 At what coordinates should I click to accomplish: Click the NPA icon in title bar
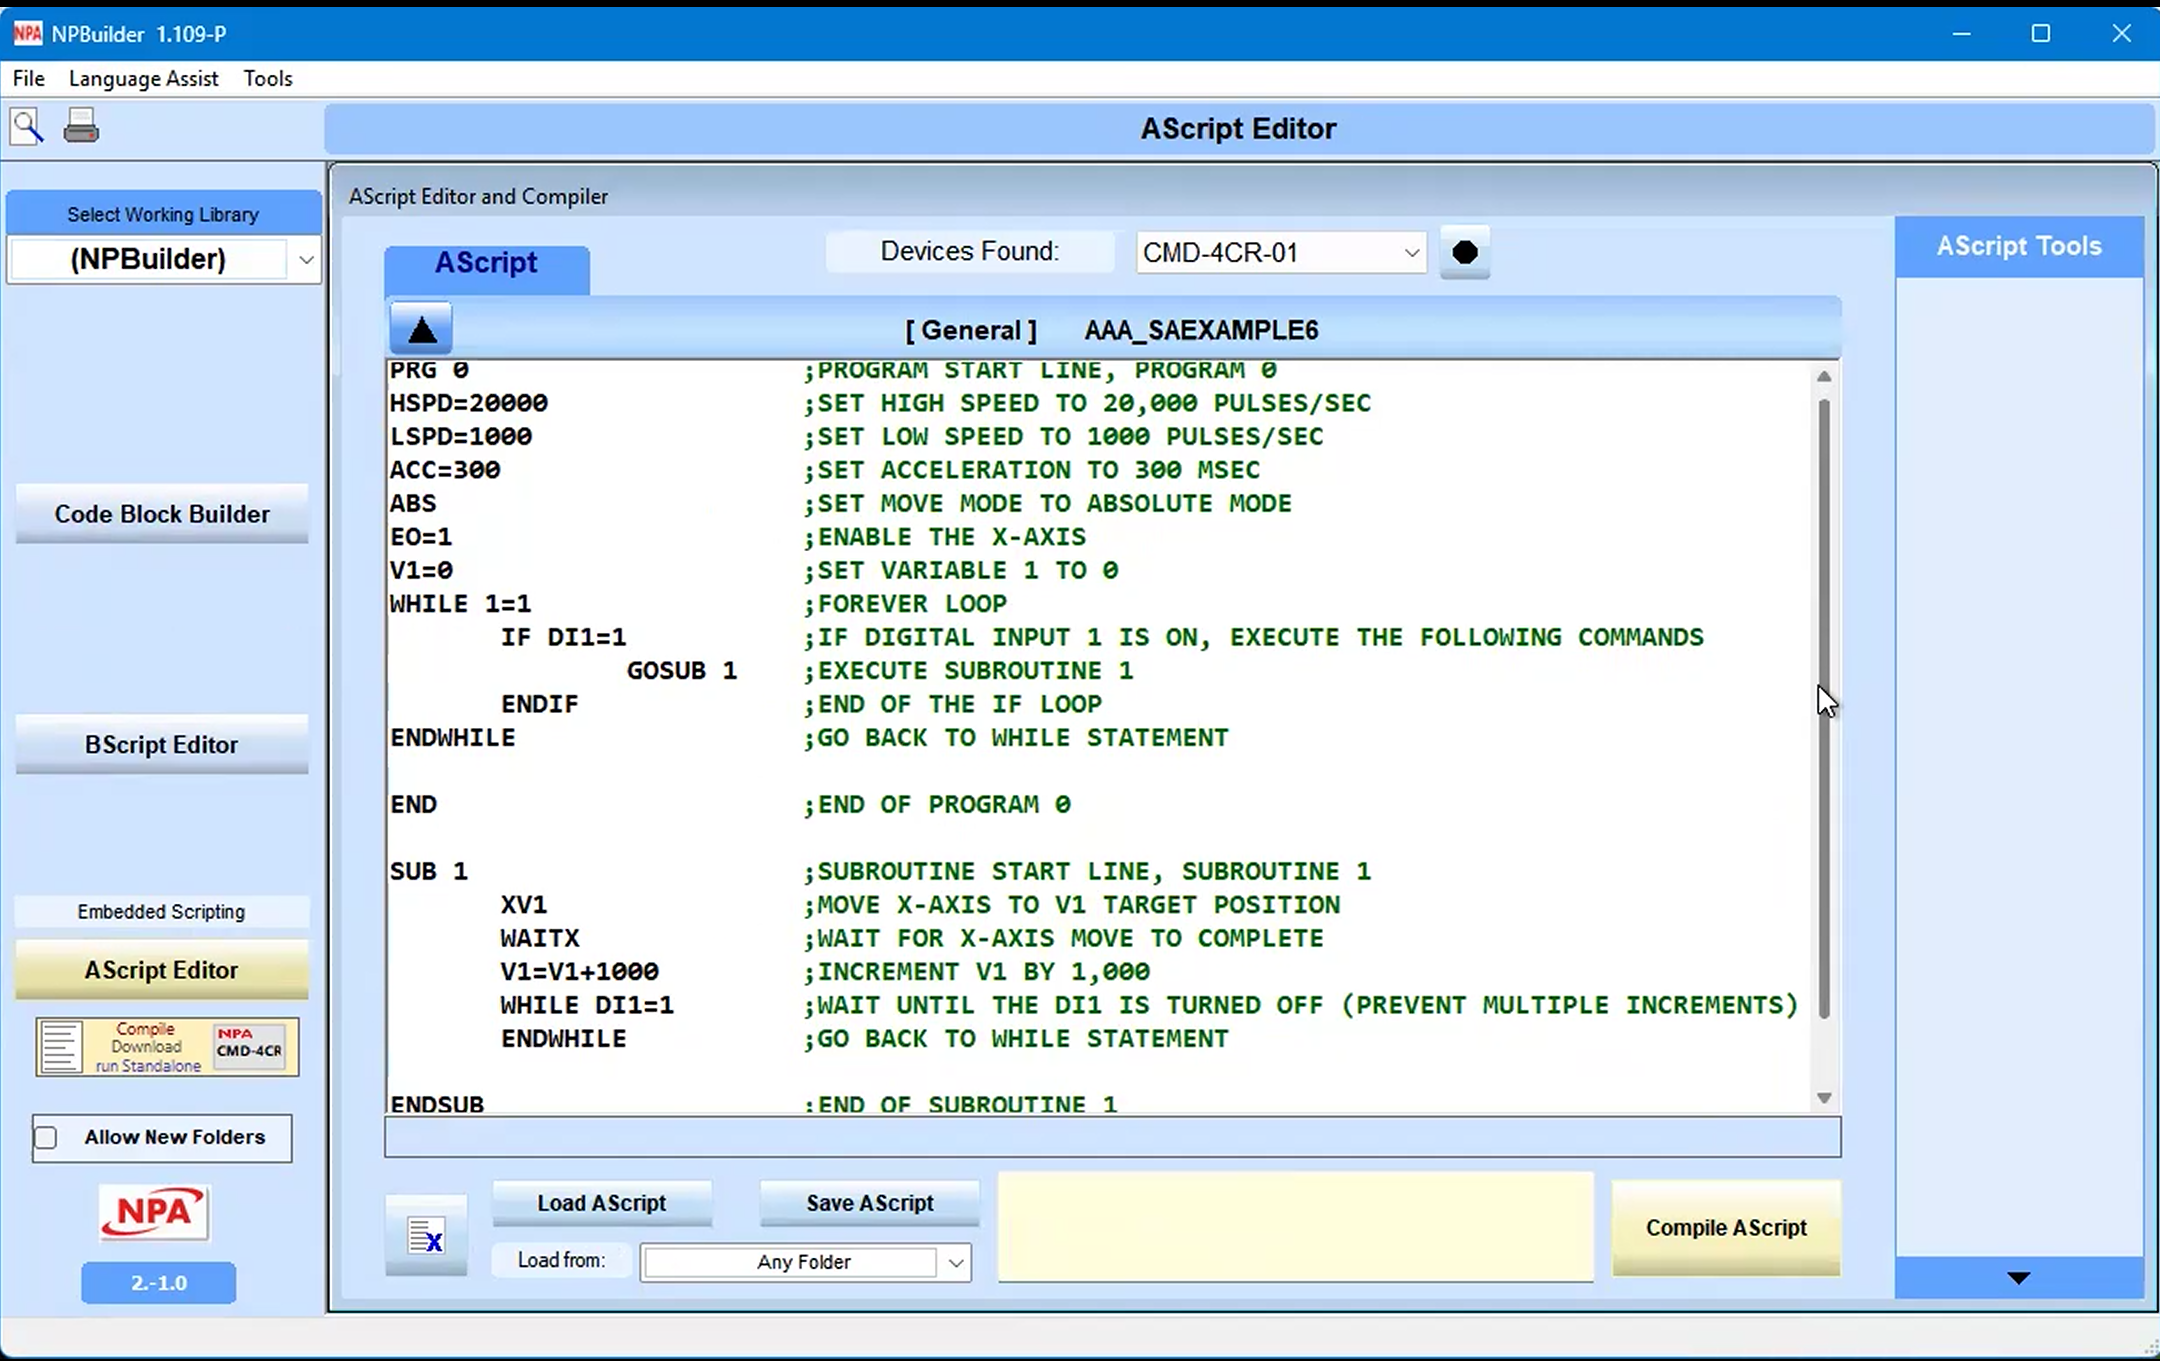tap(27, 33)
